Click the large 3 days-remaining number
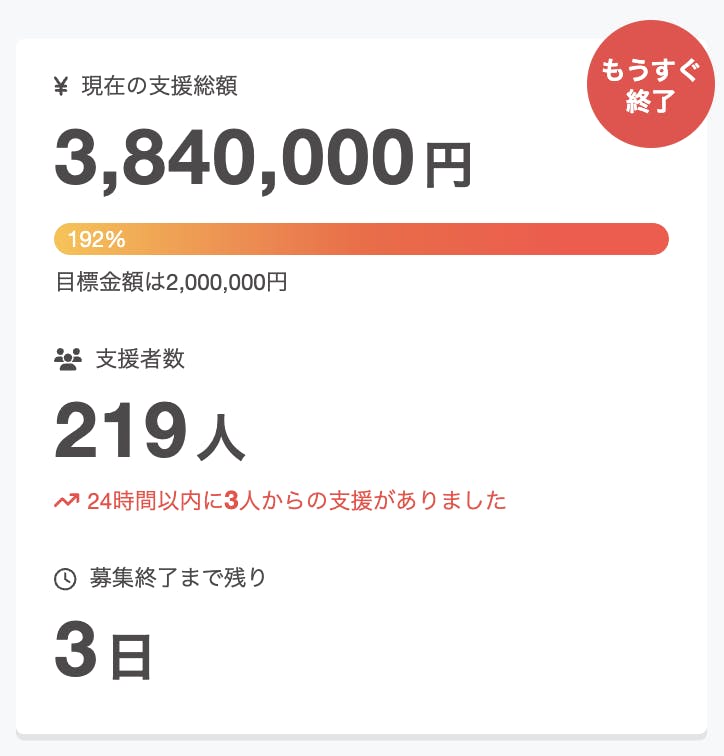The image size is (724, 756). 76,651
